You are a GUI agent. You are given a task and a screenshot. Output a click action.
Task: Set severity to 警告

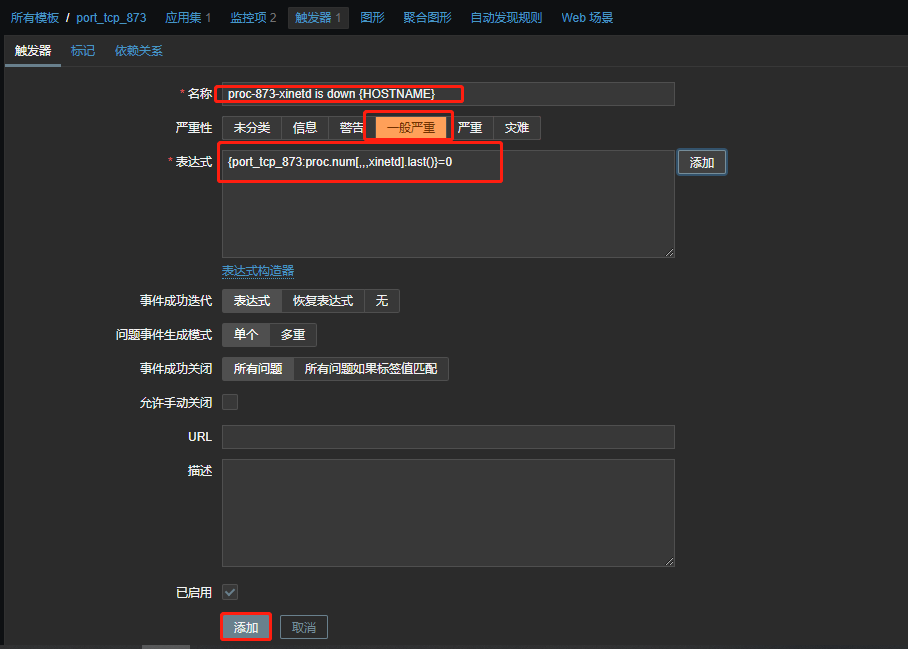[x=351, y=128]
